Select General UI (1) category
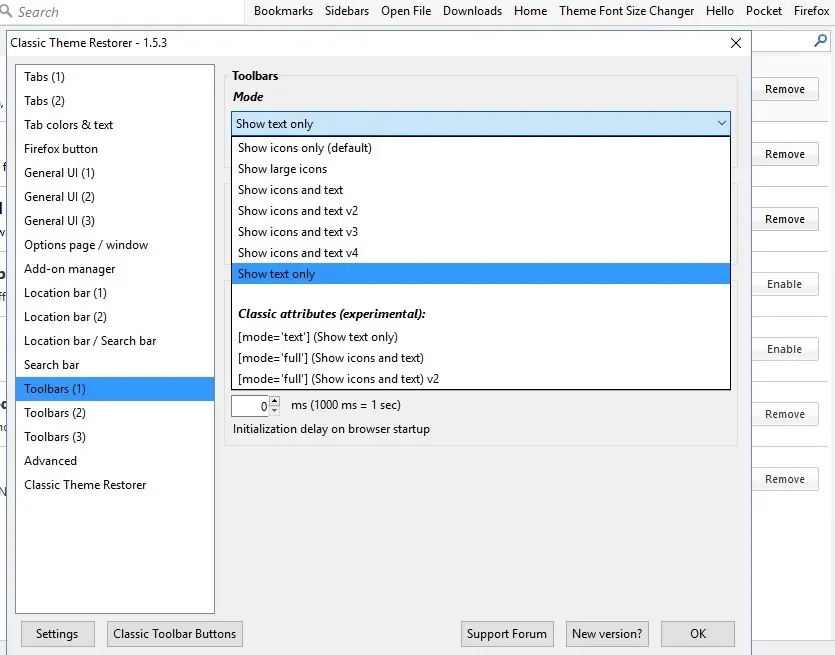The width and height of the screenshot is (835, 655). click(115, 173)
